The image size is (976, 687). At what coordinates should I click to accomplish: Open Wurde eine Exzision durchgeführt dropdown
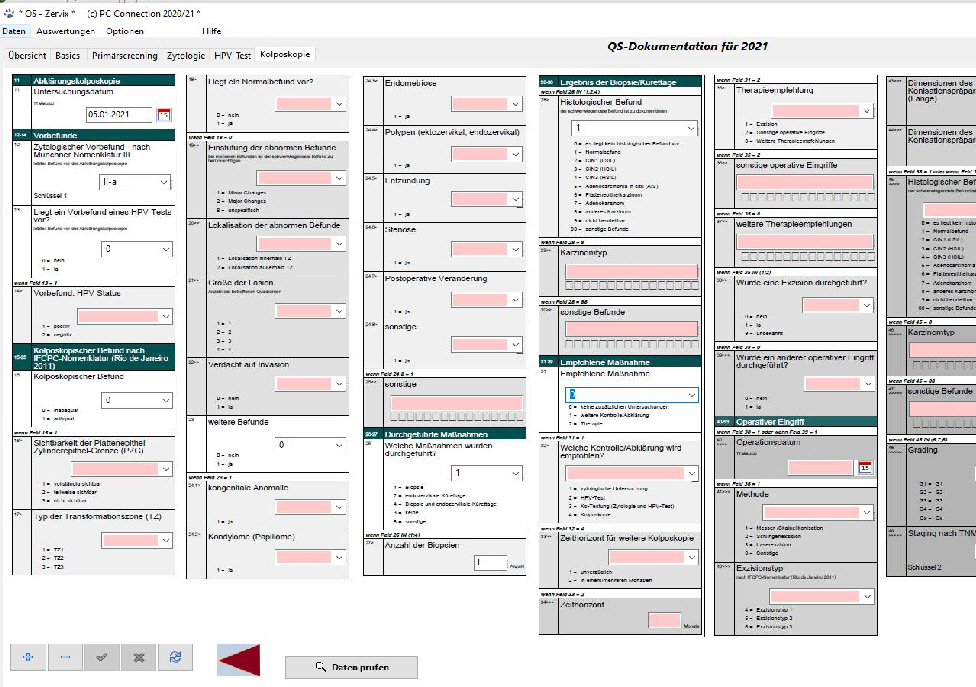(x=837, y=305)
